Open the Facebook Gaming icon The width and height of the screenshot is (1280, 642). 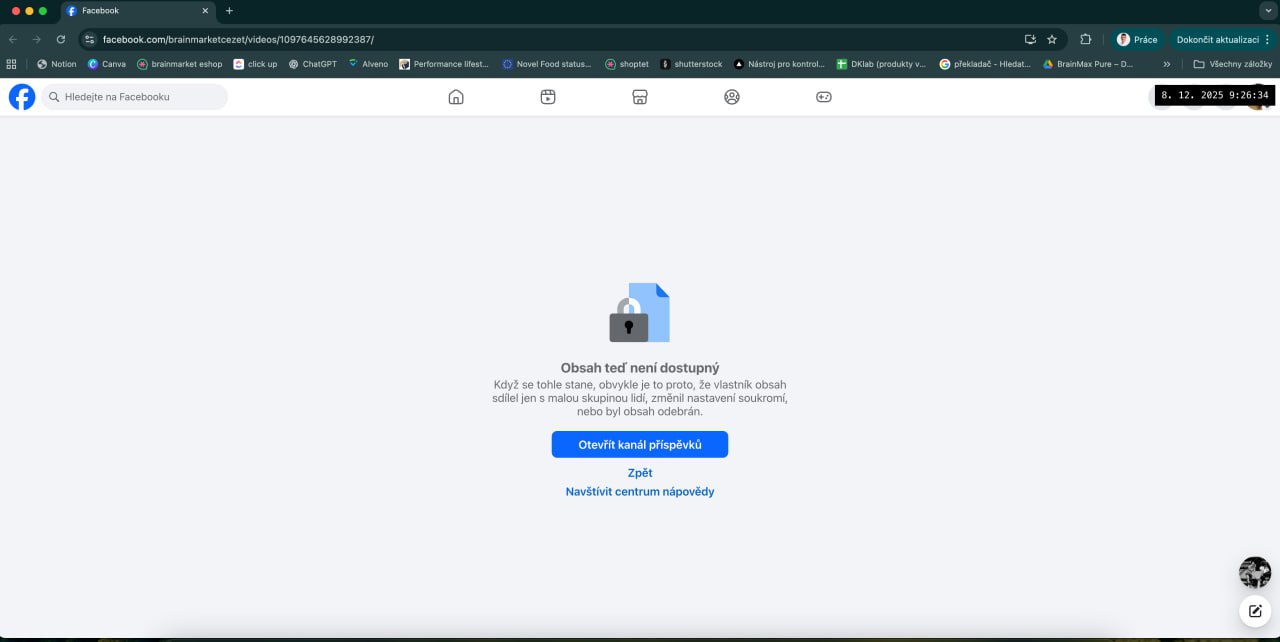(824, 97)
